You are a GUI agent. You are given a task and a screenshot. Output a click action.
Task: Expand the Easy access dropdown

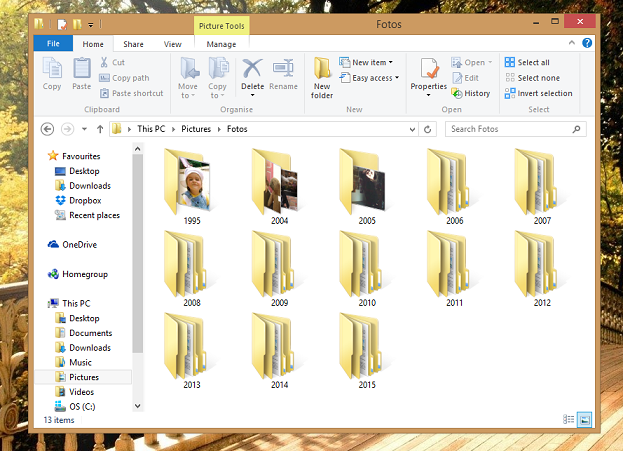coord(397,78)
